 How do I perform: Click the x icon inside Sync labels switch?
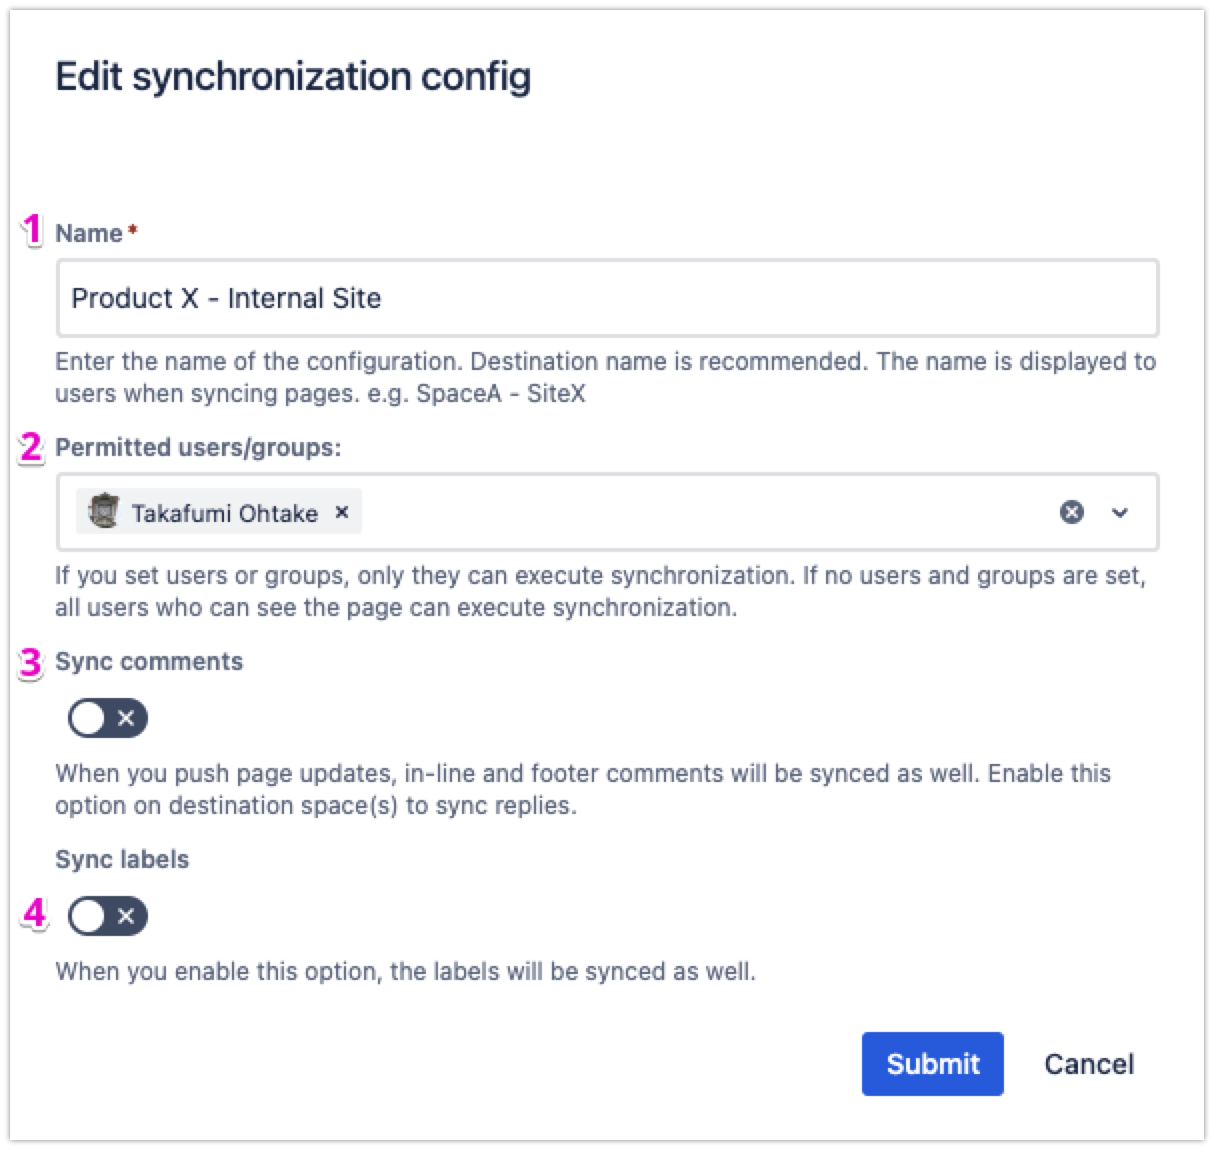pos(127,916)
